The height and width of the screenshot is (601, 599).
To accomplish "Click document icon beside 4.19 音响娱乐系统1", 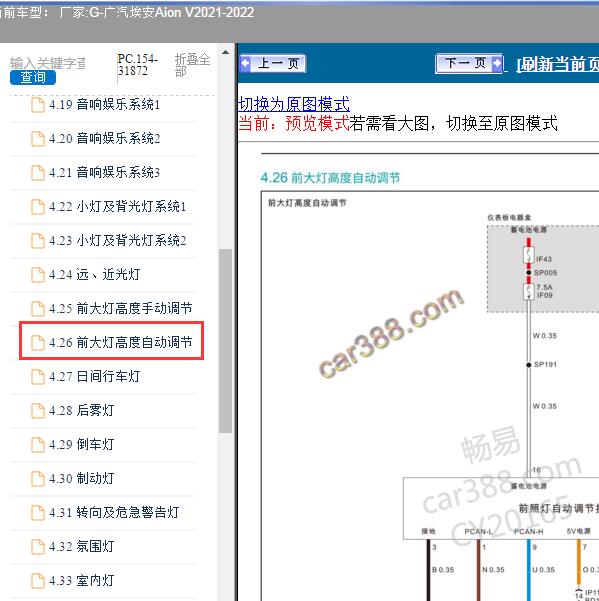I will pos(38,105).
